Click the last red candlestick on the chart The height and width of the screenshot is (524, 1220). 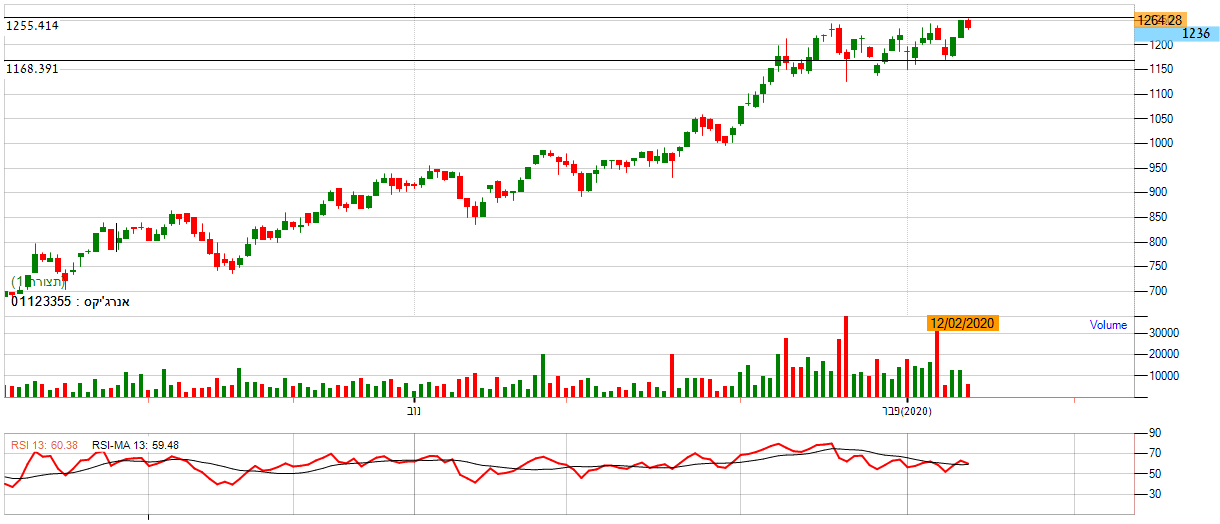point(968,24)
